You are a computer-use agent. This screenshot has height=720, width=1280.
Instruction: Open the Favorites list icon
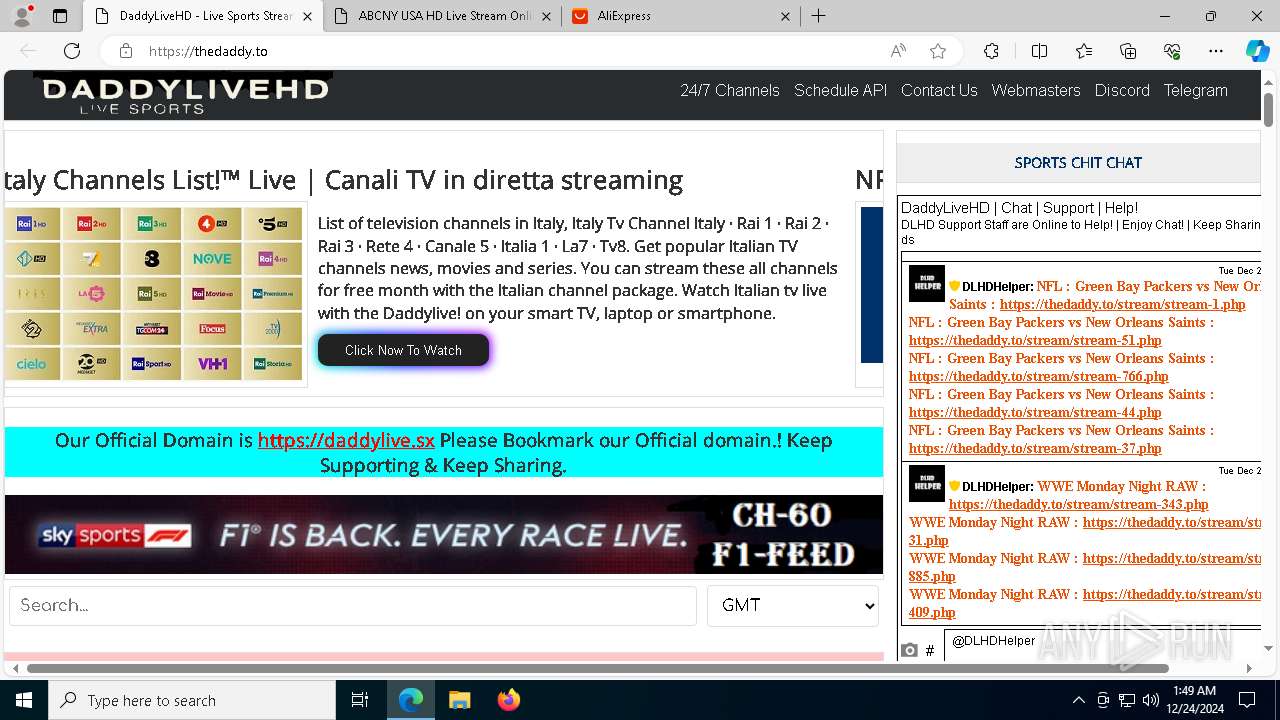pos(1084,51)
